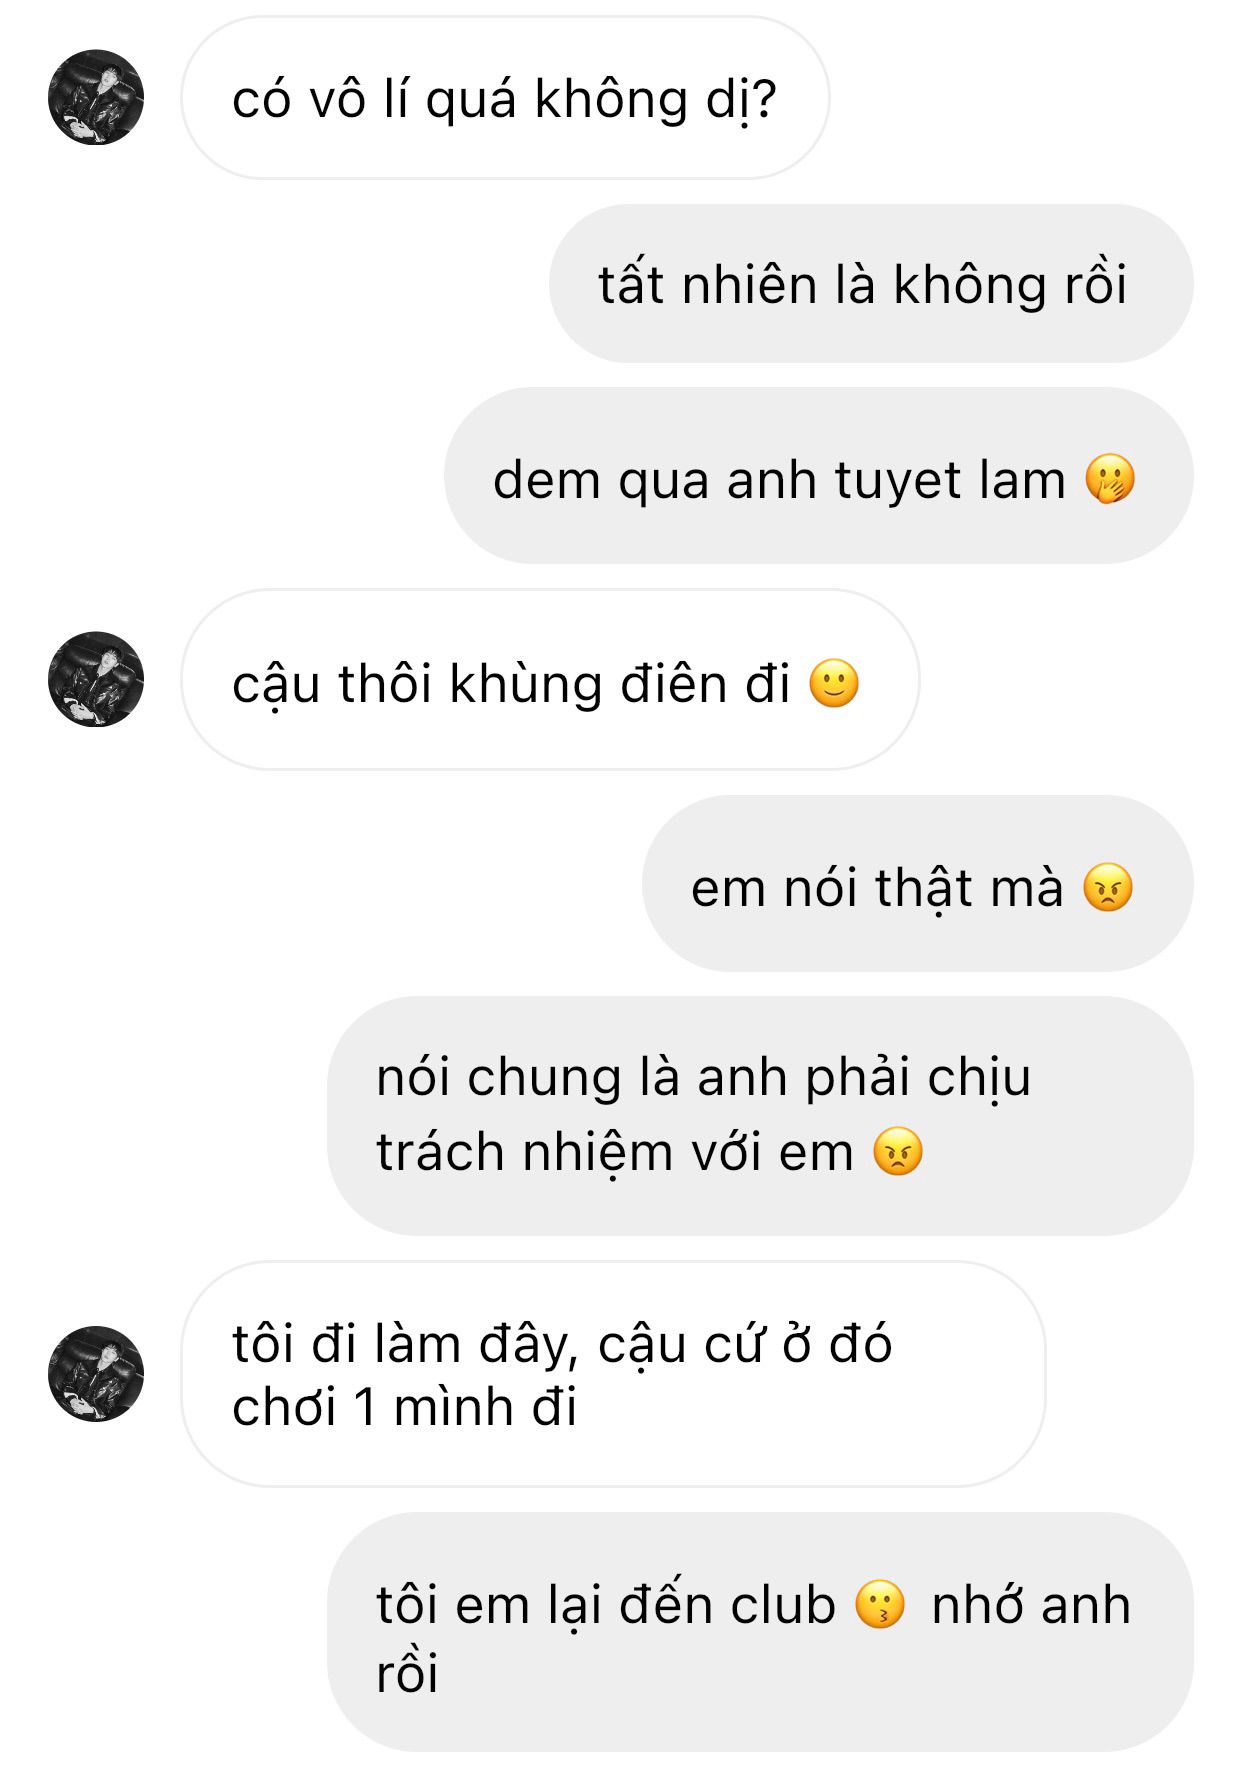Click the smiling emoji after "khùng điên đi"
This screenshot has width=1242, height=1786.
[x=834, y=684]
